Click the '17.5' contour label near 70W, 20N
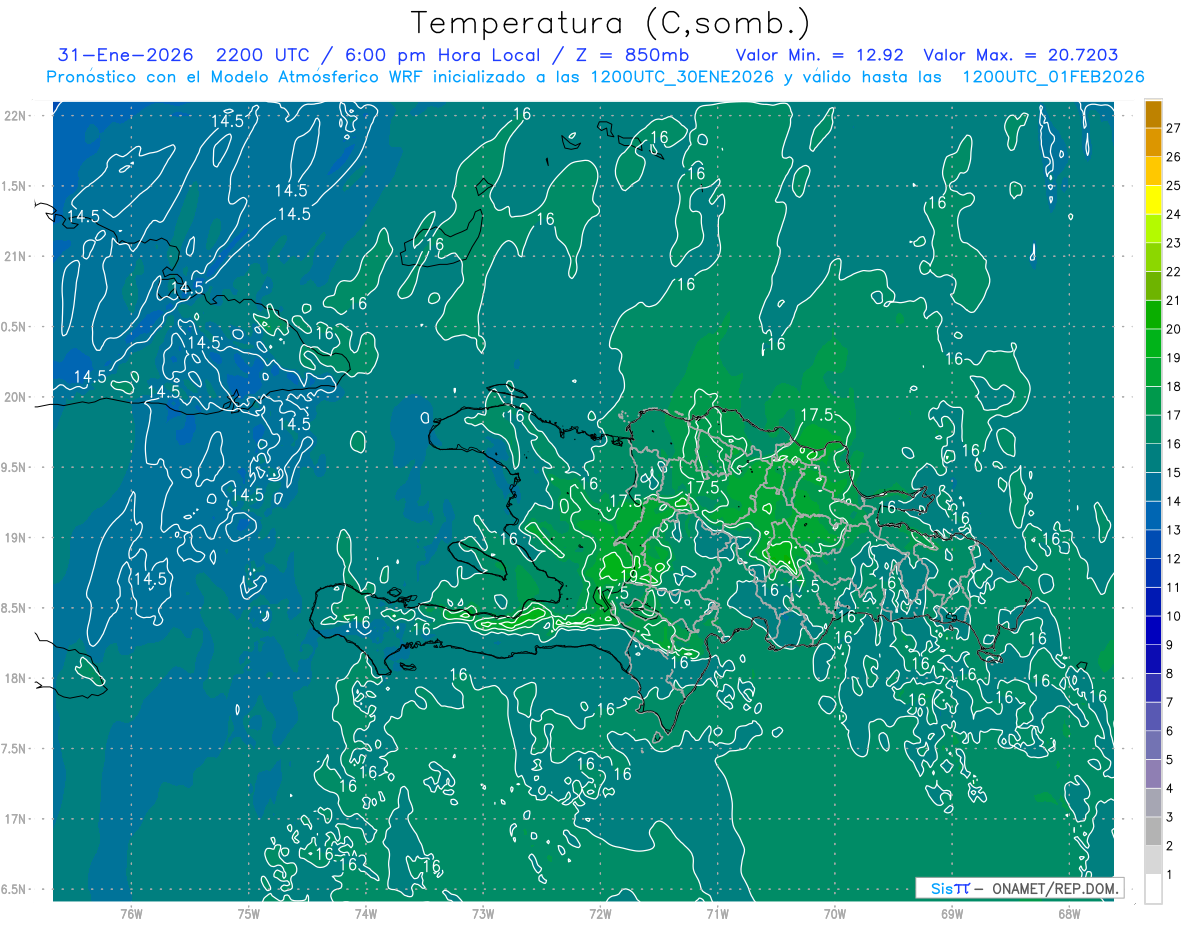The height and width of the screenshot is (927, 1200). pyautogui.click(x=817, y=414)
